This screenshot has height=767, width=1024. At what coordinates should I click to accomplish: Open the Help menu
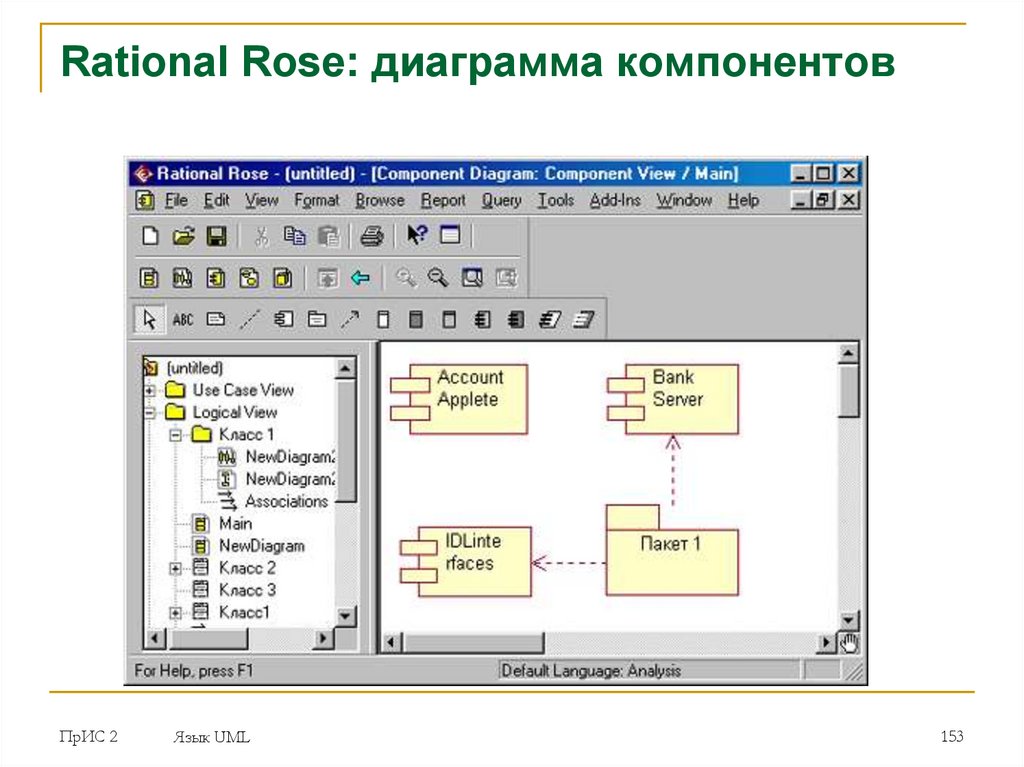coord(743,200)
